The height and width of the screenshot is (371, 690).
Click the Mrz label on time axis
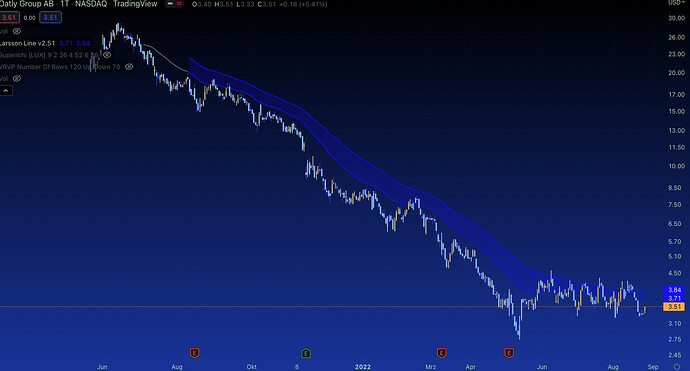pyautogui.click(x=430, y=367)
